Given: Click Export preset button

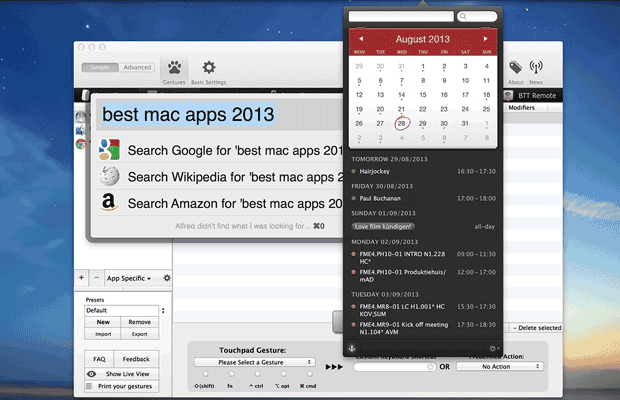Looking at the screenshot, I should (x=140, y=334).
